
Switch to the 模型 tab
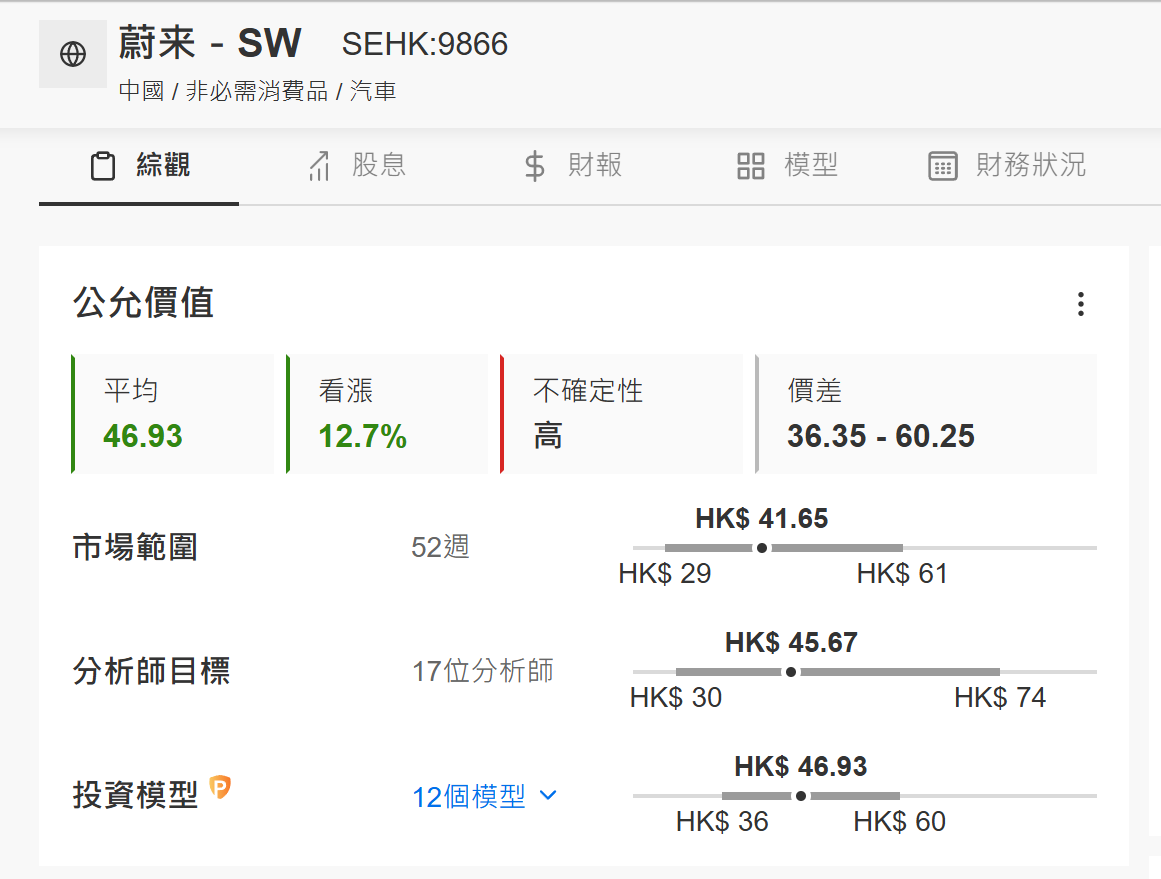point(788,166)
